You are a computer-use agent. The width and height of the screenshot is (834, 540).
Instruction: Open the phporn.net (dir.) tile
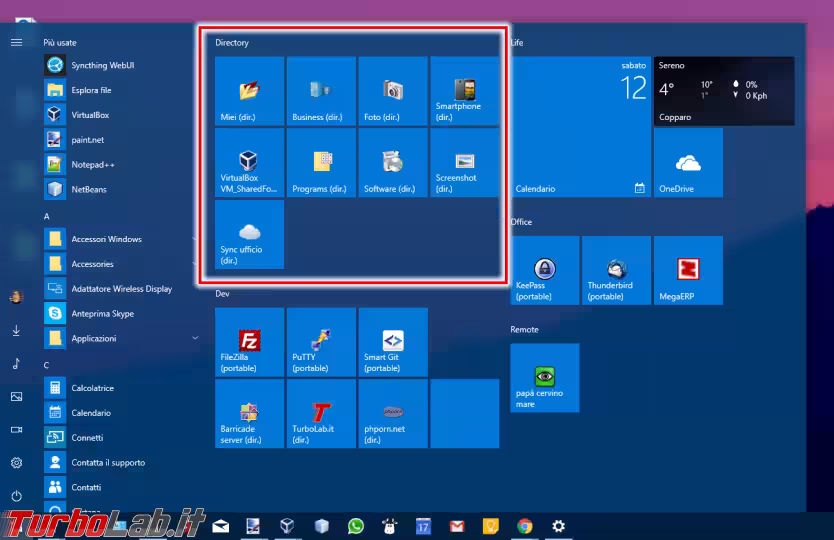tap(393, 414)
